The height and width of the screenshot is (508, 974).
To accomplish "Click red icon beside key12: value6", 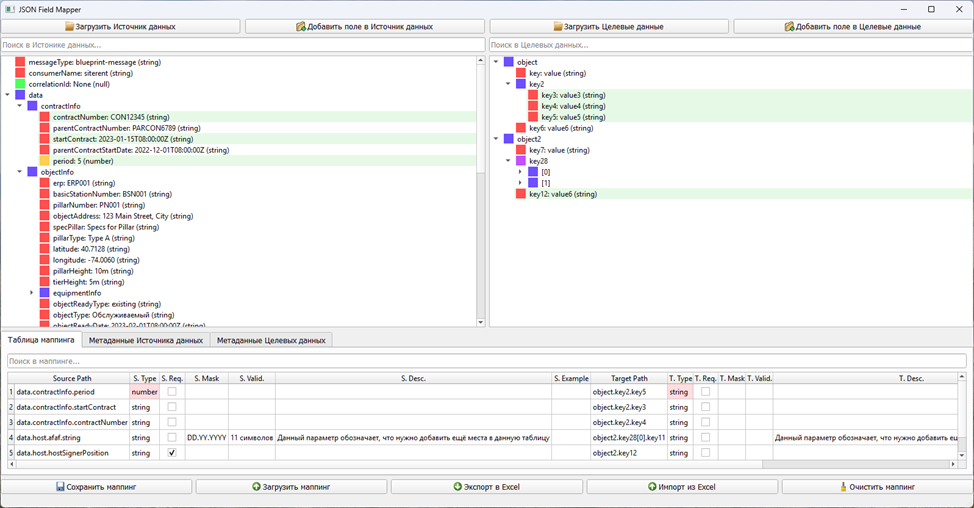I will click(521, 194).
